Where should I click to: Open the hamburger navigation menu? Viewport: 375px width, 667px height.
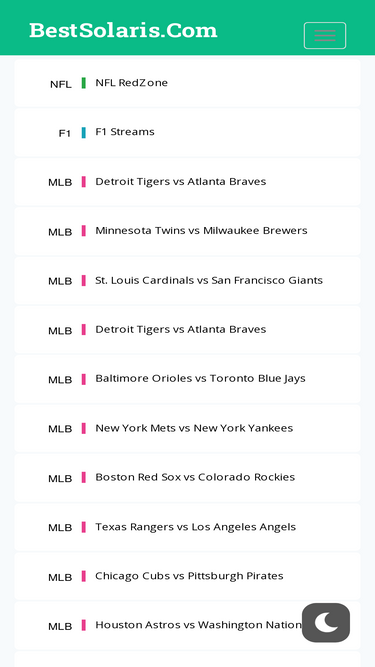click(325, 35)
